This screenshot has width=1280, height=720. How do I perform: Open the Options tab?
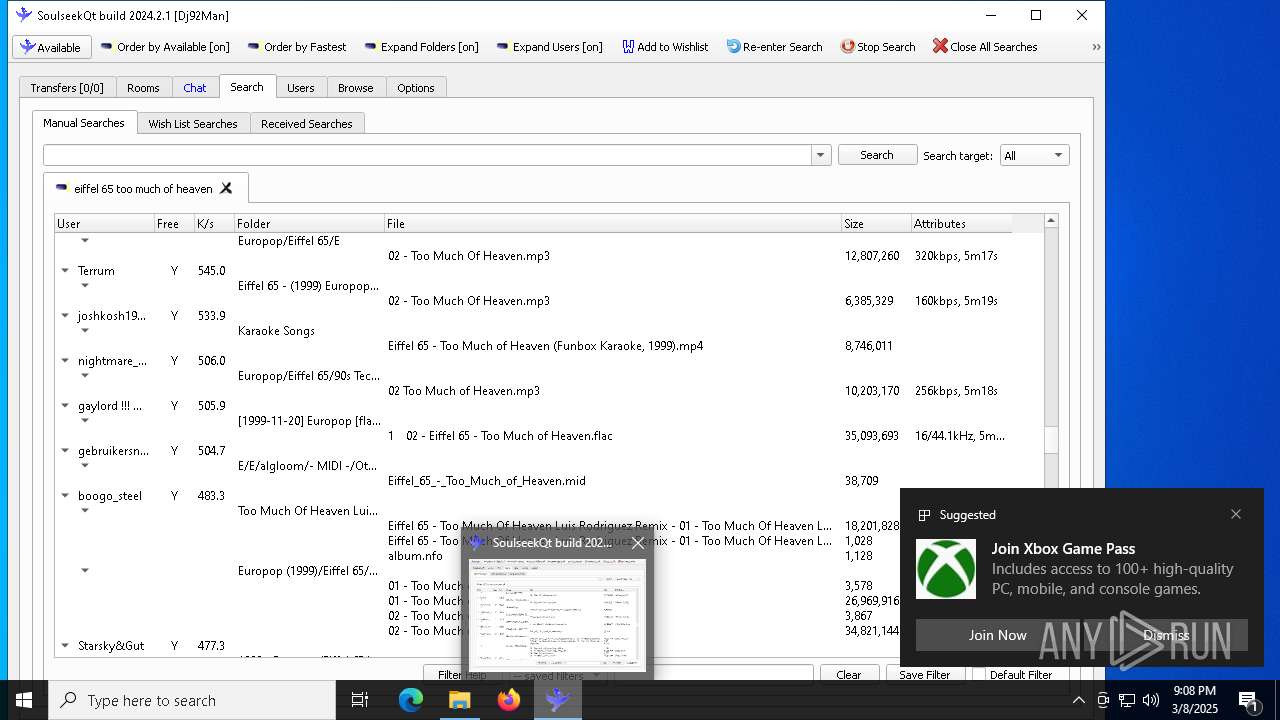click(416, 88)
